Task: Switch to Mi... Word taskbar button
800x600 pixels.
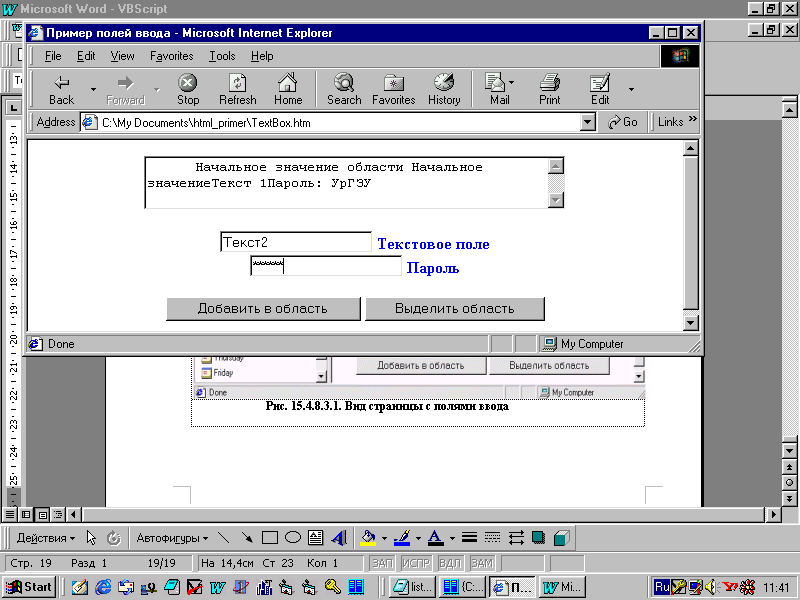Action: 562,587
